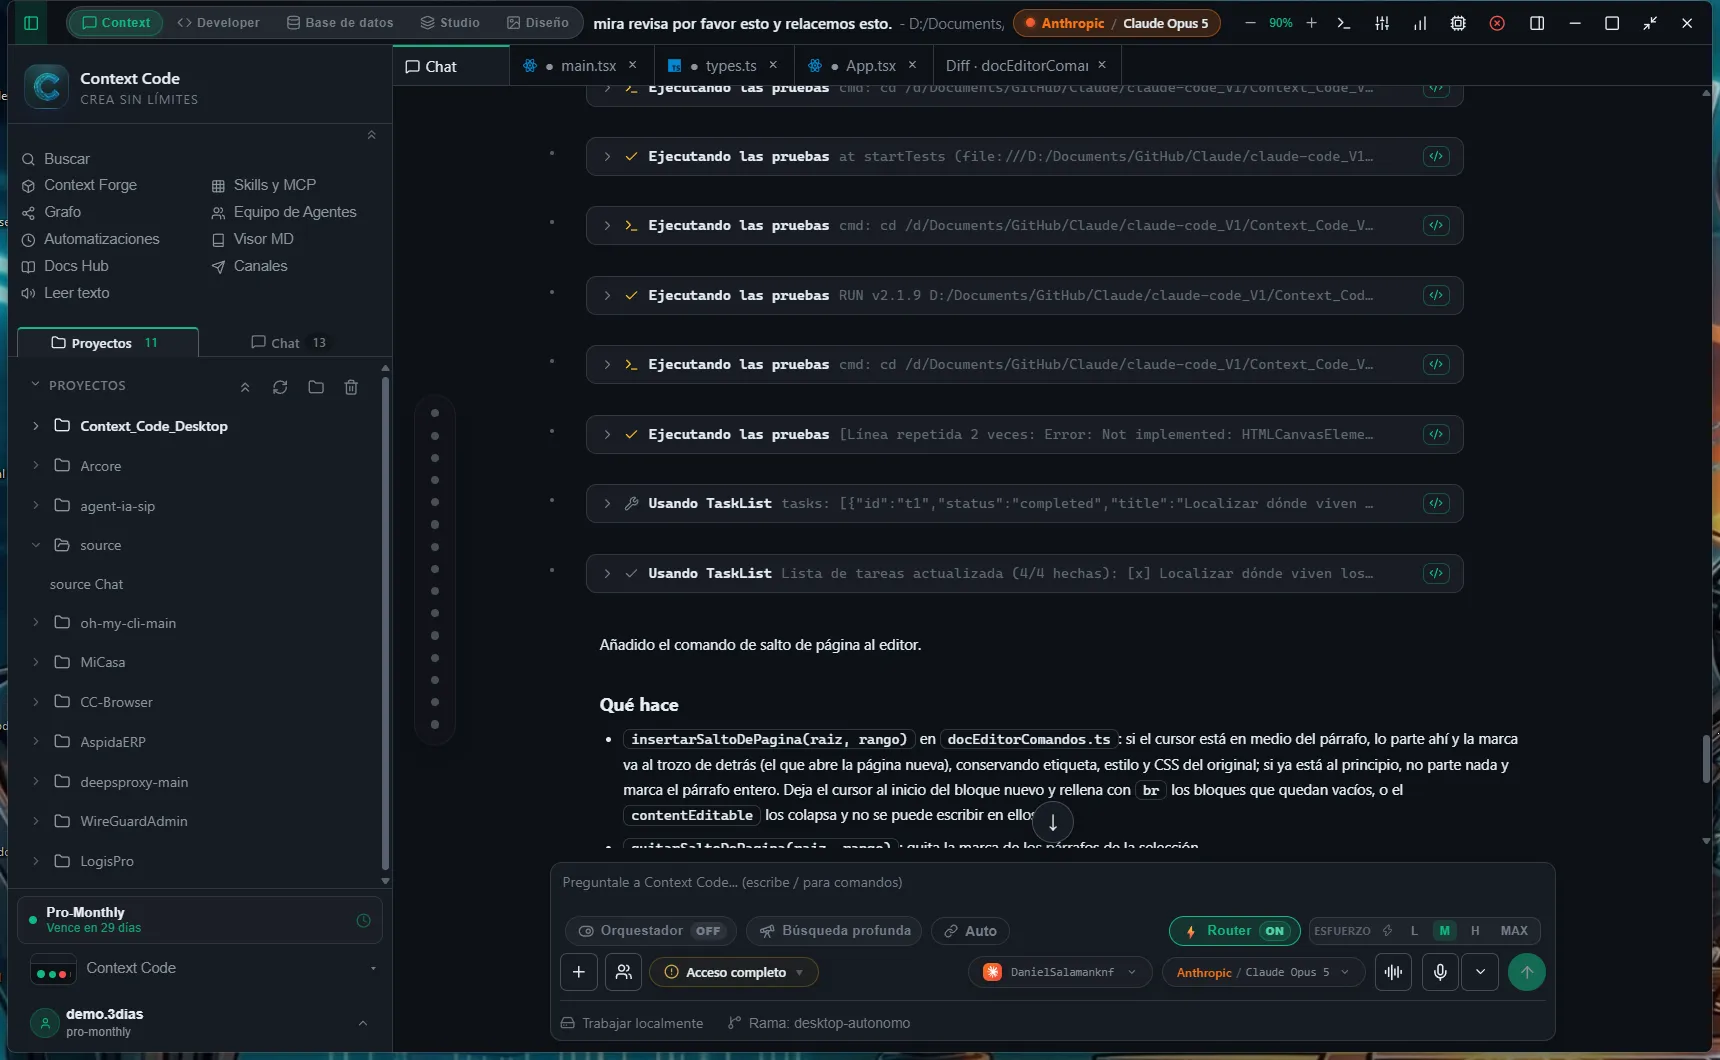Click the projects list scrollbar

point(385,622)
